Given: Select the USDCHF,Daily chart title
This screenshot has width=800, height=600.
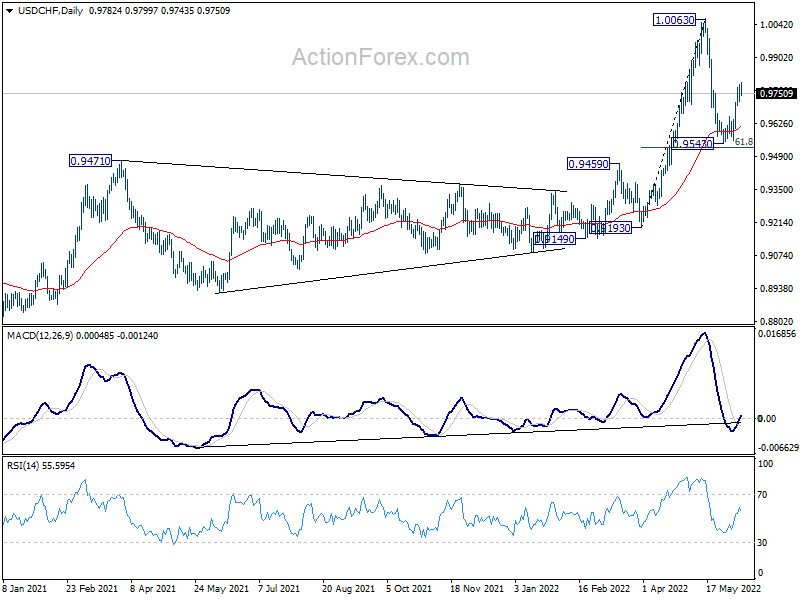Looking at the screenshot, I should click(x=51, y=11).
